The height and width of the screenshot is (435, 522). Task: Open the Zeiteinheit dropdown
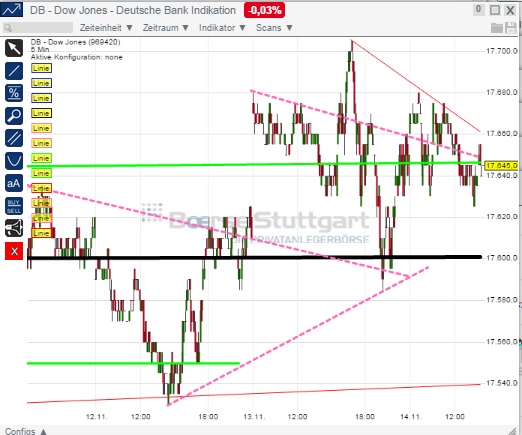click(106, 28)
